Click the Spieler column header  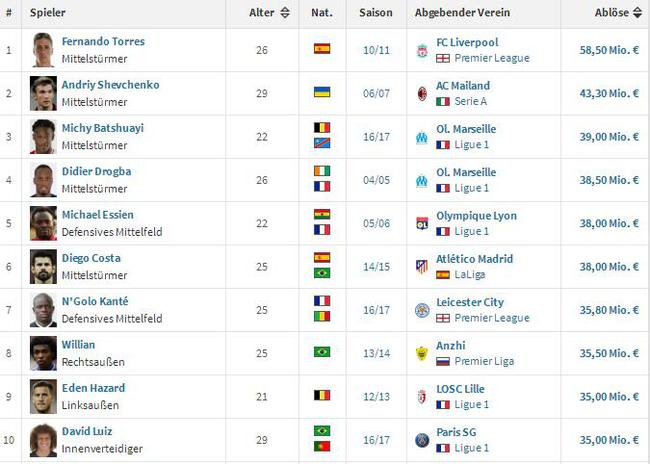[48, 13]
